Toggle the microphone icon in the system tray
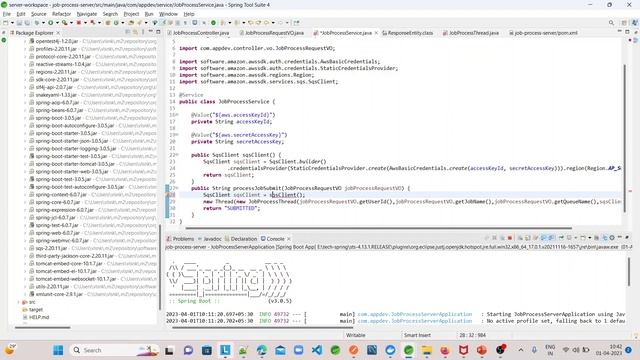Screen dimensions: 640x360 [x=534, y=350]
